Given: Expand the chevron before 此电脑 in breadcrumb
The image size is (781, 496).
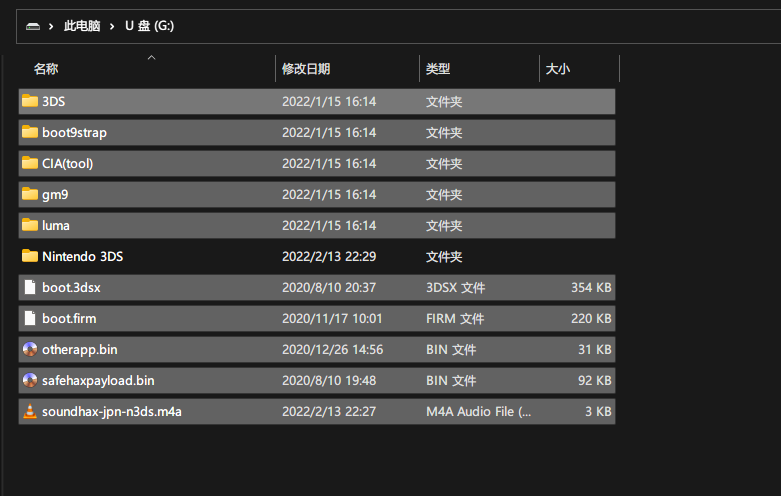Looking at the screenshot, I should point(51,26).
